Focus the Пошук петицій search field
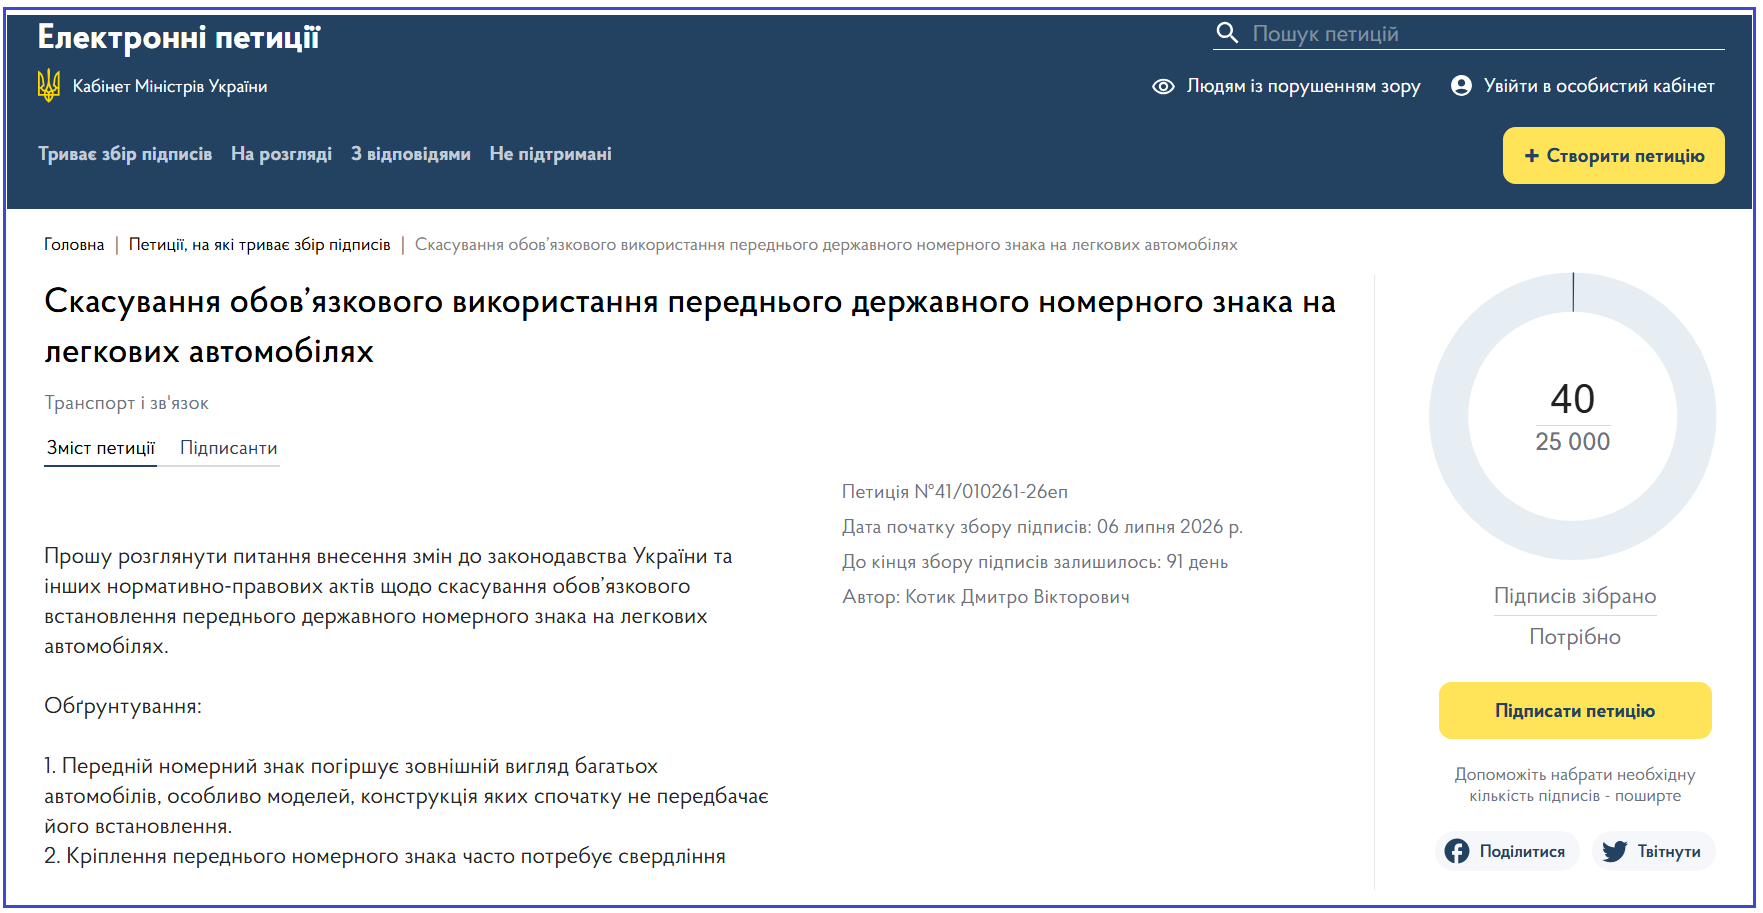 [1468, 34]
